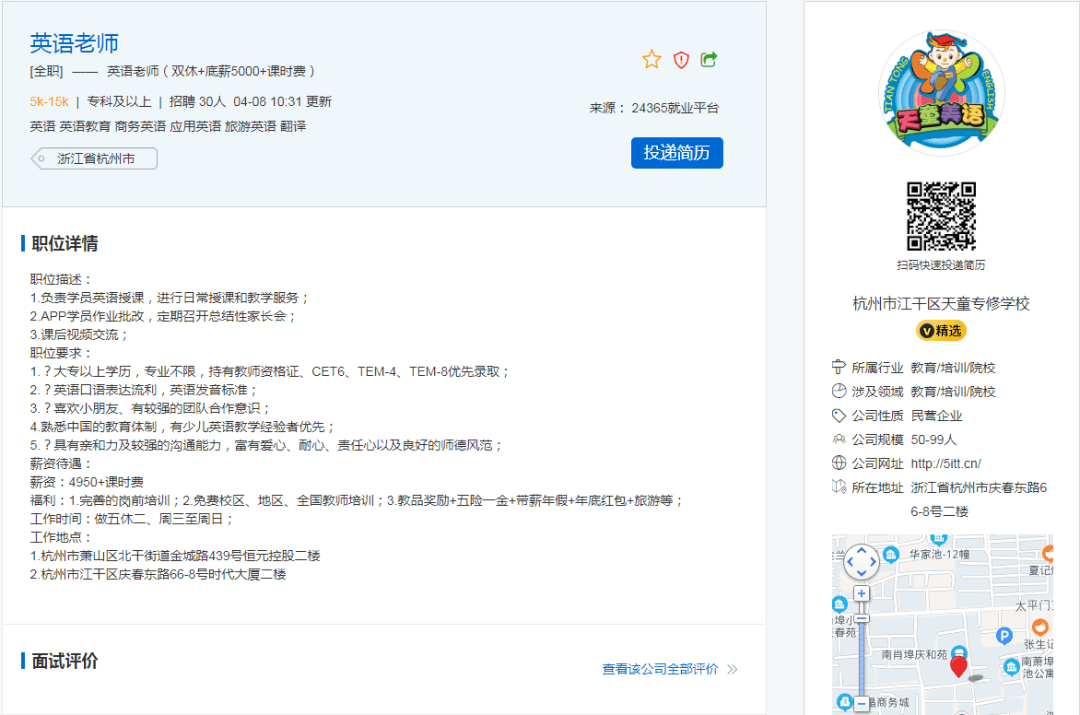This screenshot has height=715, width=1080.
Task: Click the 扫码快速投递简历 caption
Action: [x=941, y=265]
